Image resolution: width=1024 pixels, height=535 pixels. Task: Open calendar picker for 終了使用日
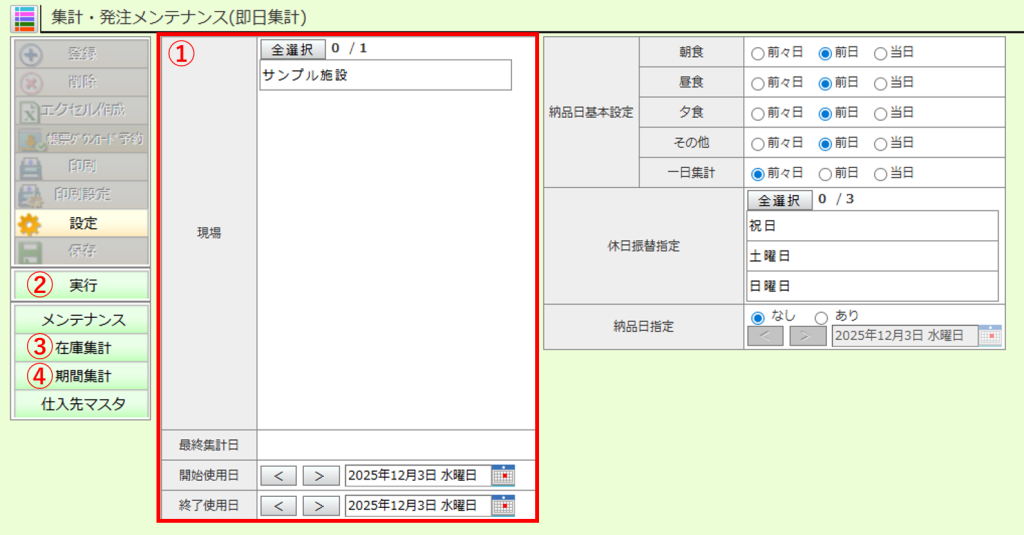[x=503, y=505]
